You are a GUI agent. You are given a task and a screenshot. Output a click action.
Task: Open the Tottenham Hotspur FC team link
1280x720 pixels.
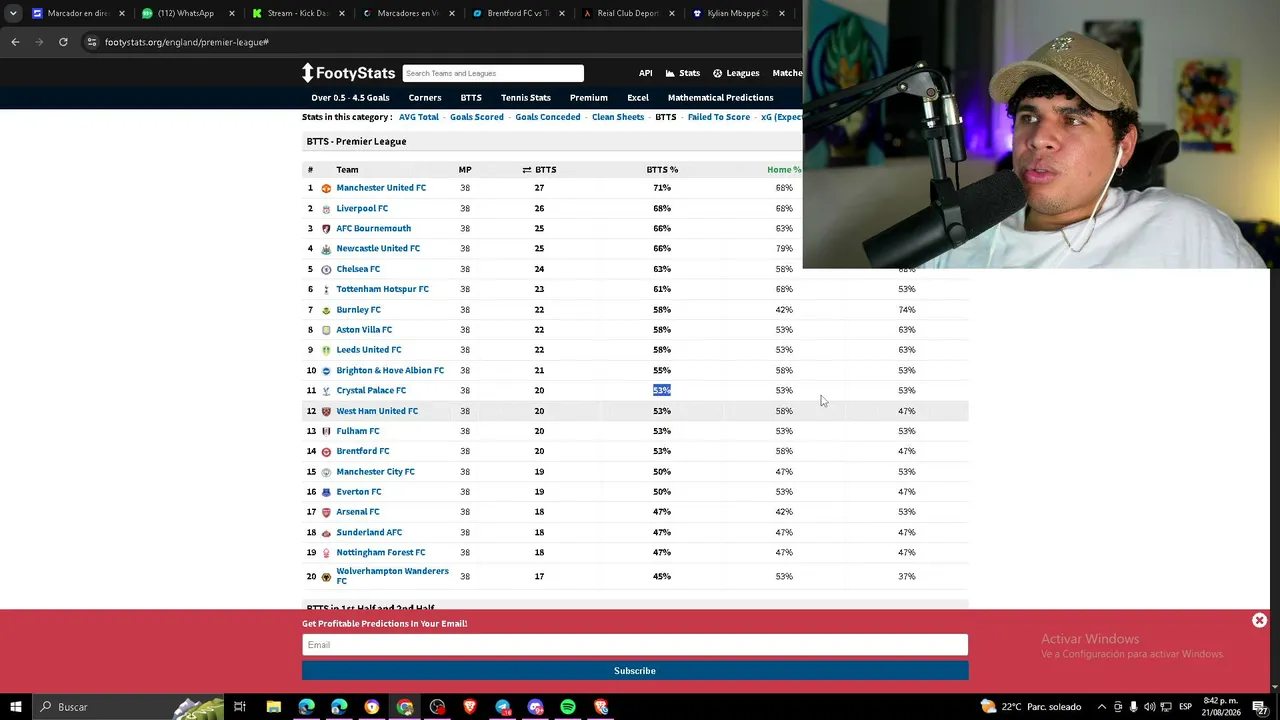382,289
